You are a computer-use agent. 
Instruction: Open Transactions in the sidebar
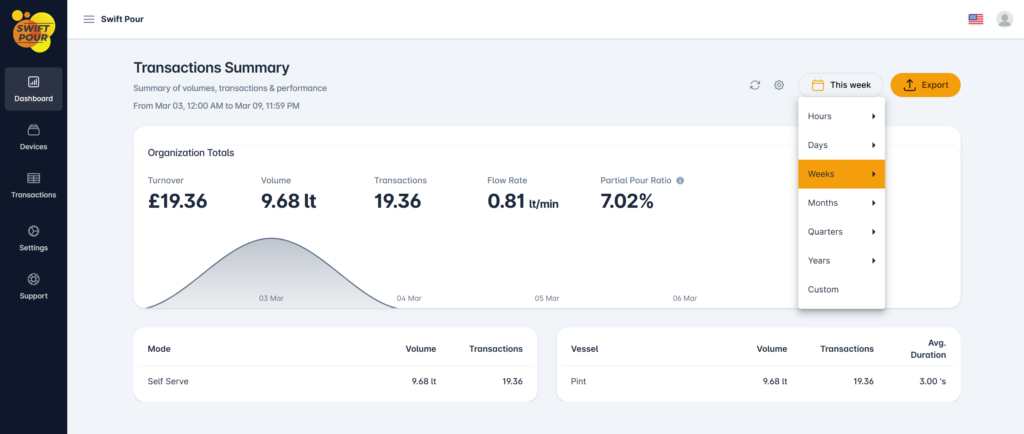click(x=33, y=185)
